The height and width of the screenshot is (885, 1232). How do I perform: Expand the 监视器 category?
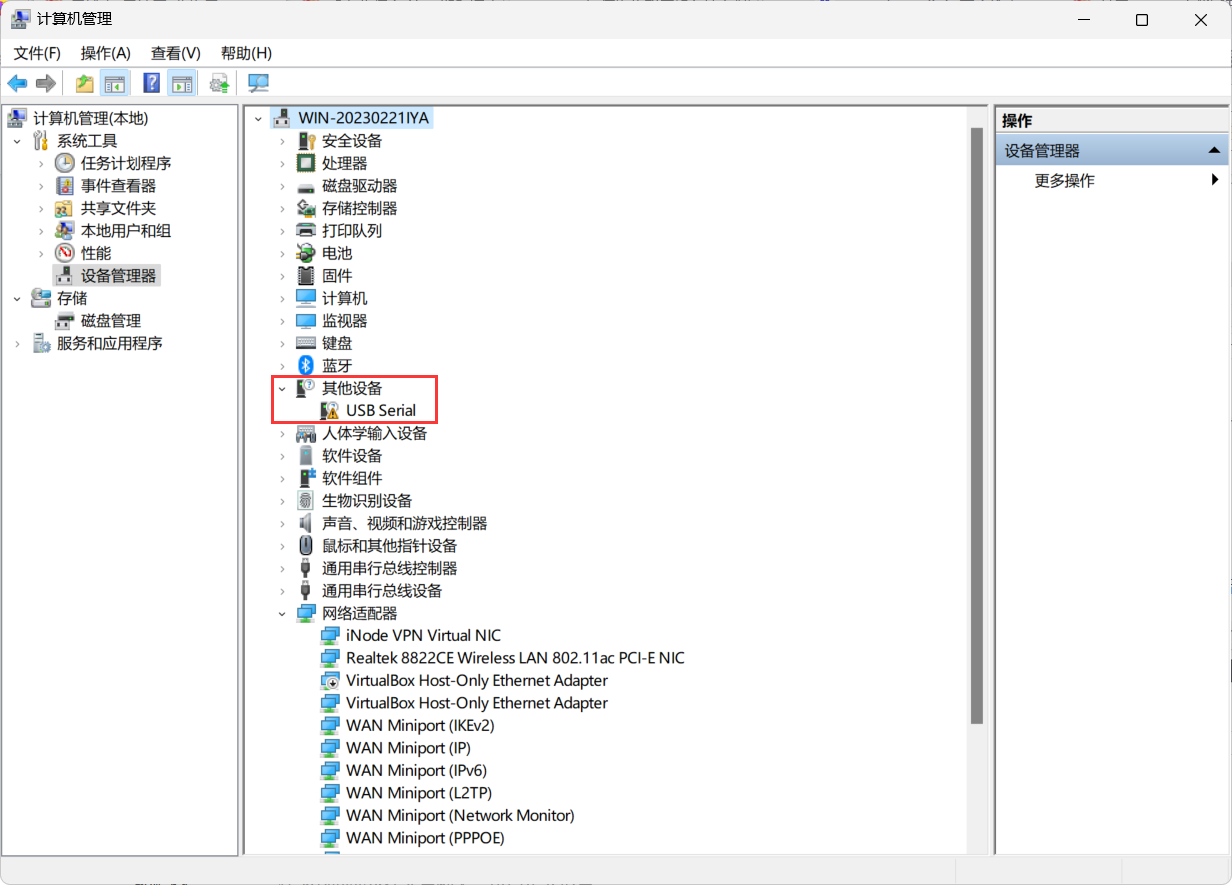tap(282, 321)
